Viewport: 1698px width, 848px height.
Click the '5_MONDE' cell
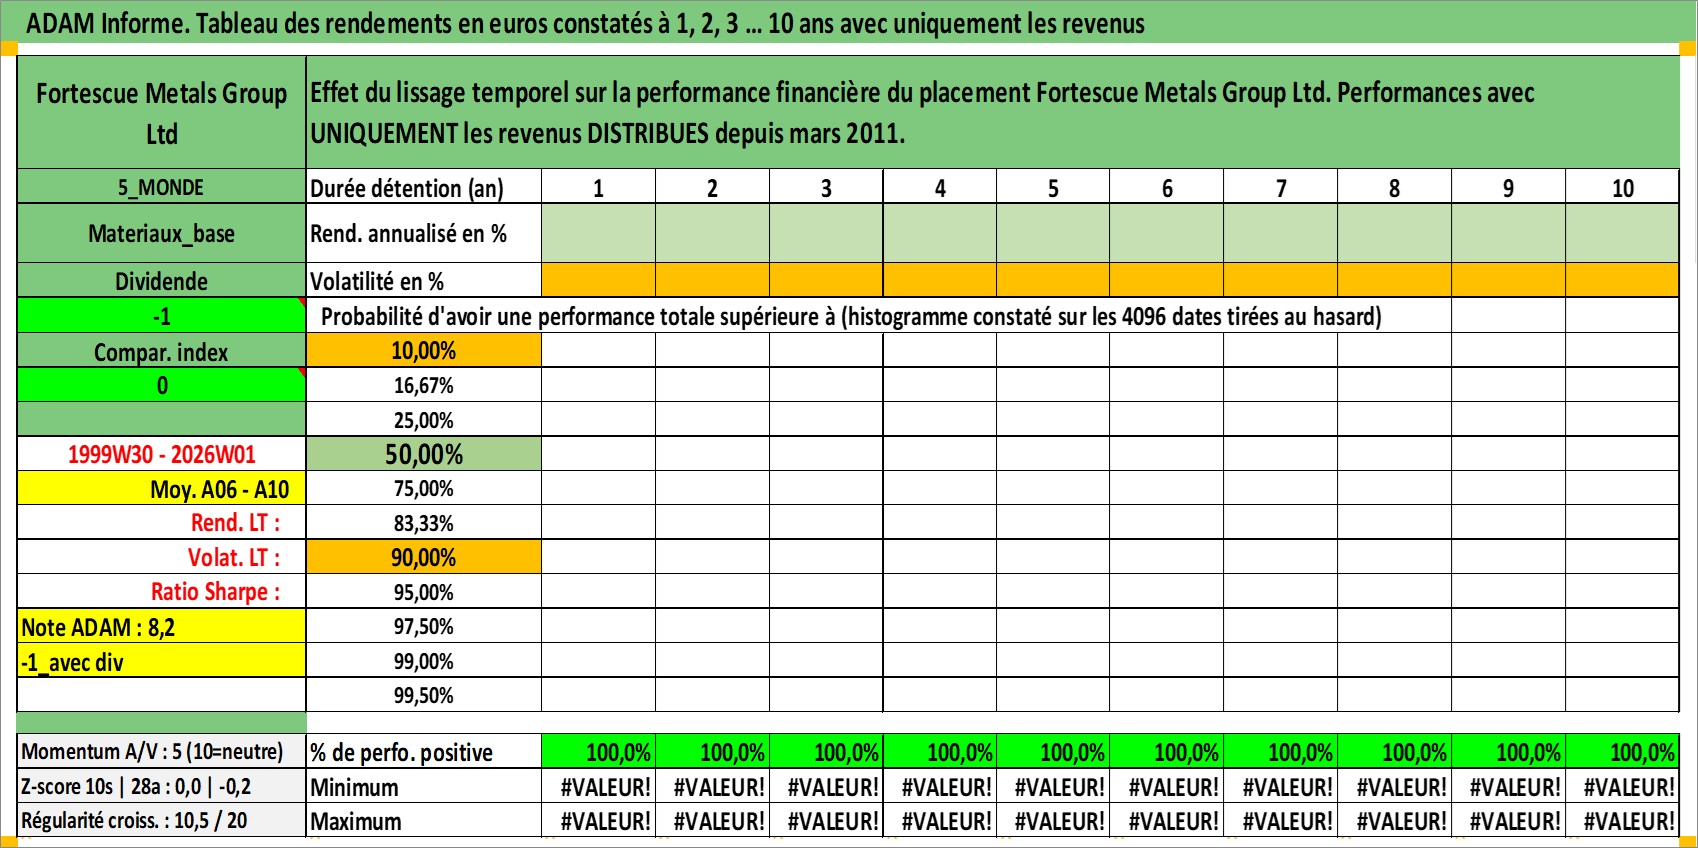[162, 187]
